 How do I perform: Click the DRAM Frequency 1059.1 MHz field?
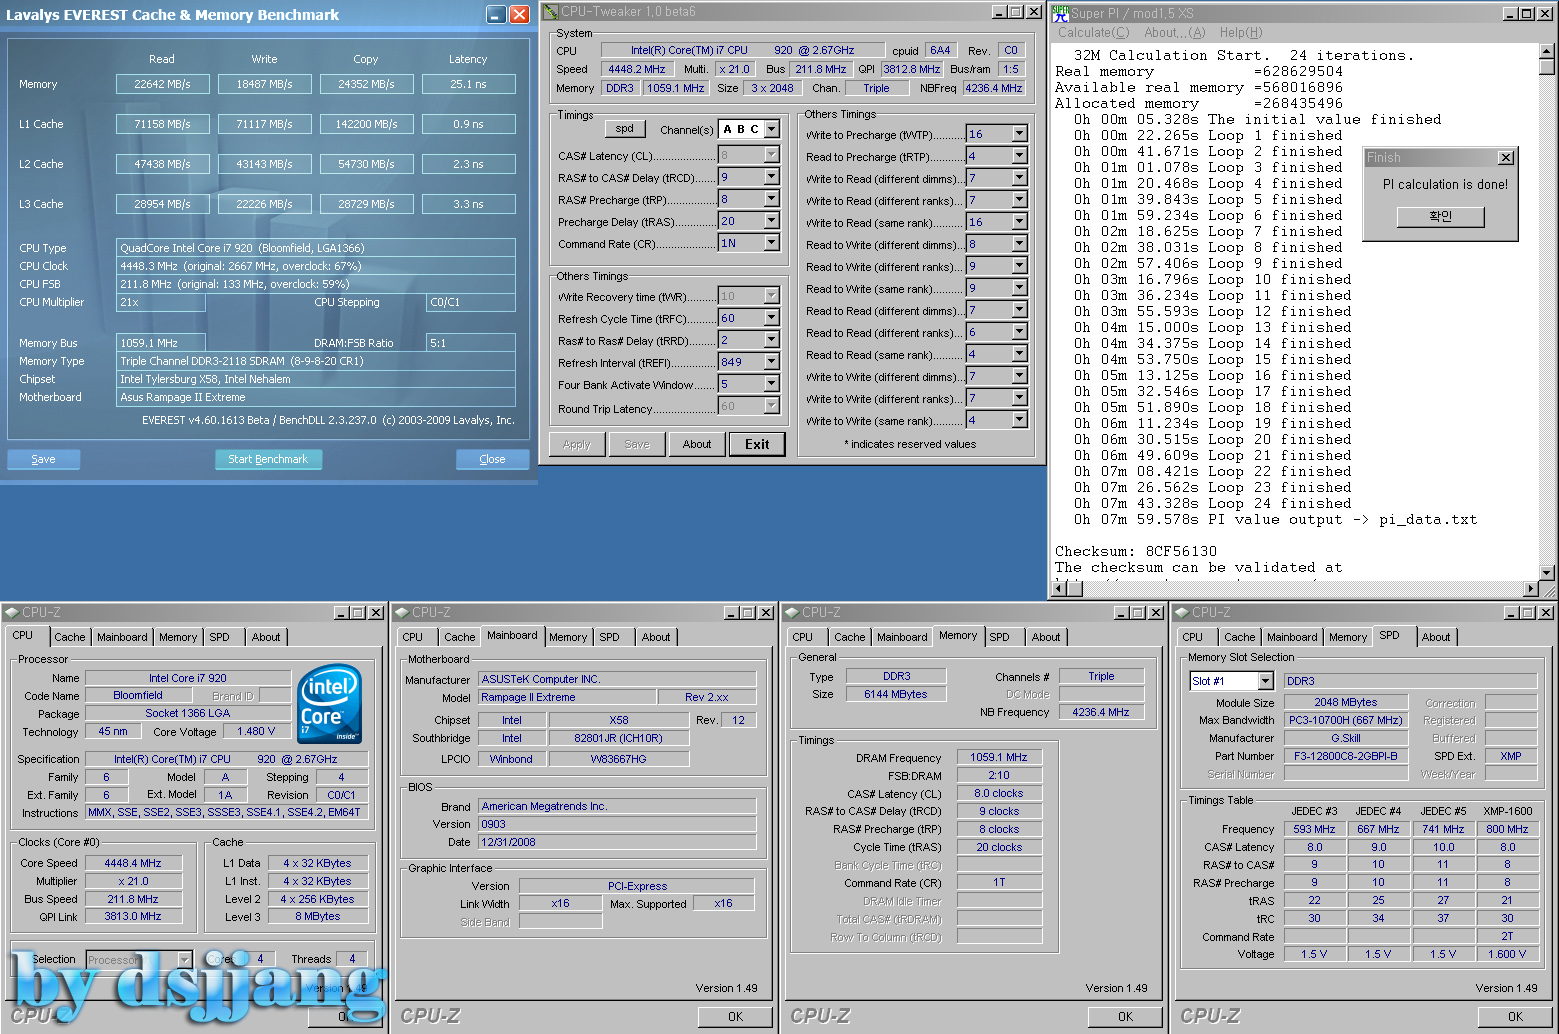(x=998, y=757)
